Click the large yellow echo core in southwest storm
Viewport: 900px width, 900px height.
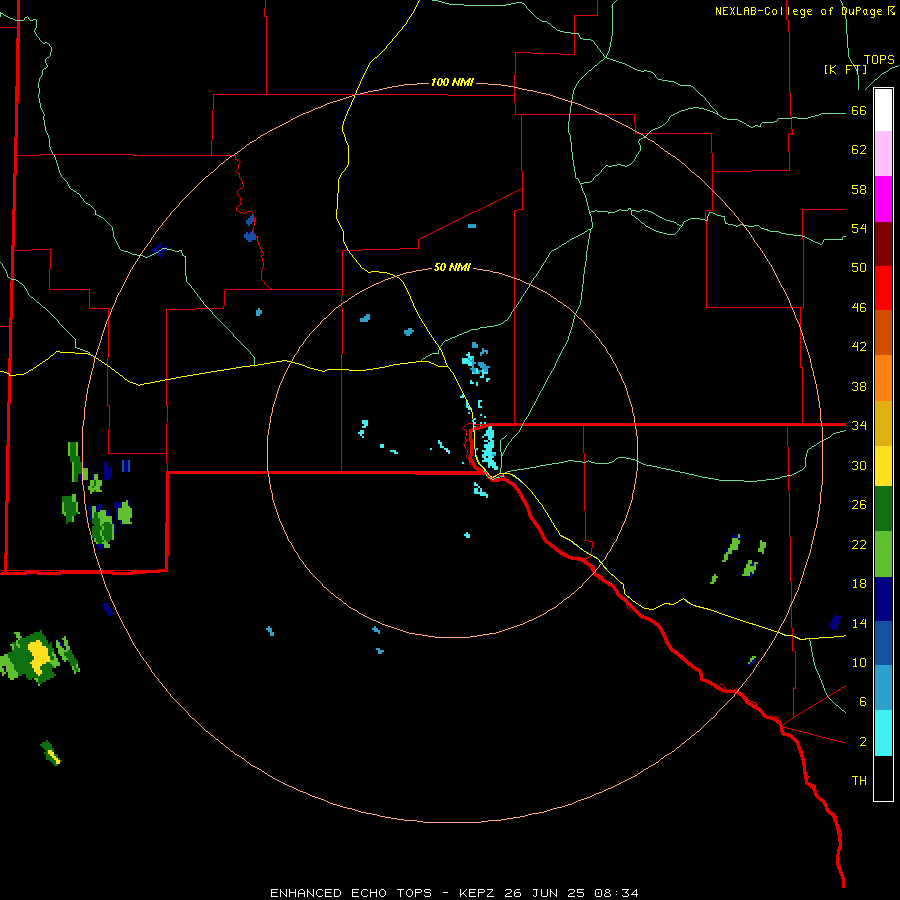(39, 656)
